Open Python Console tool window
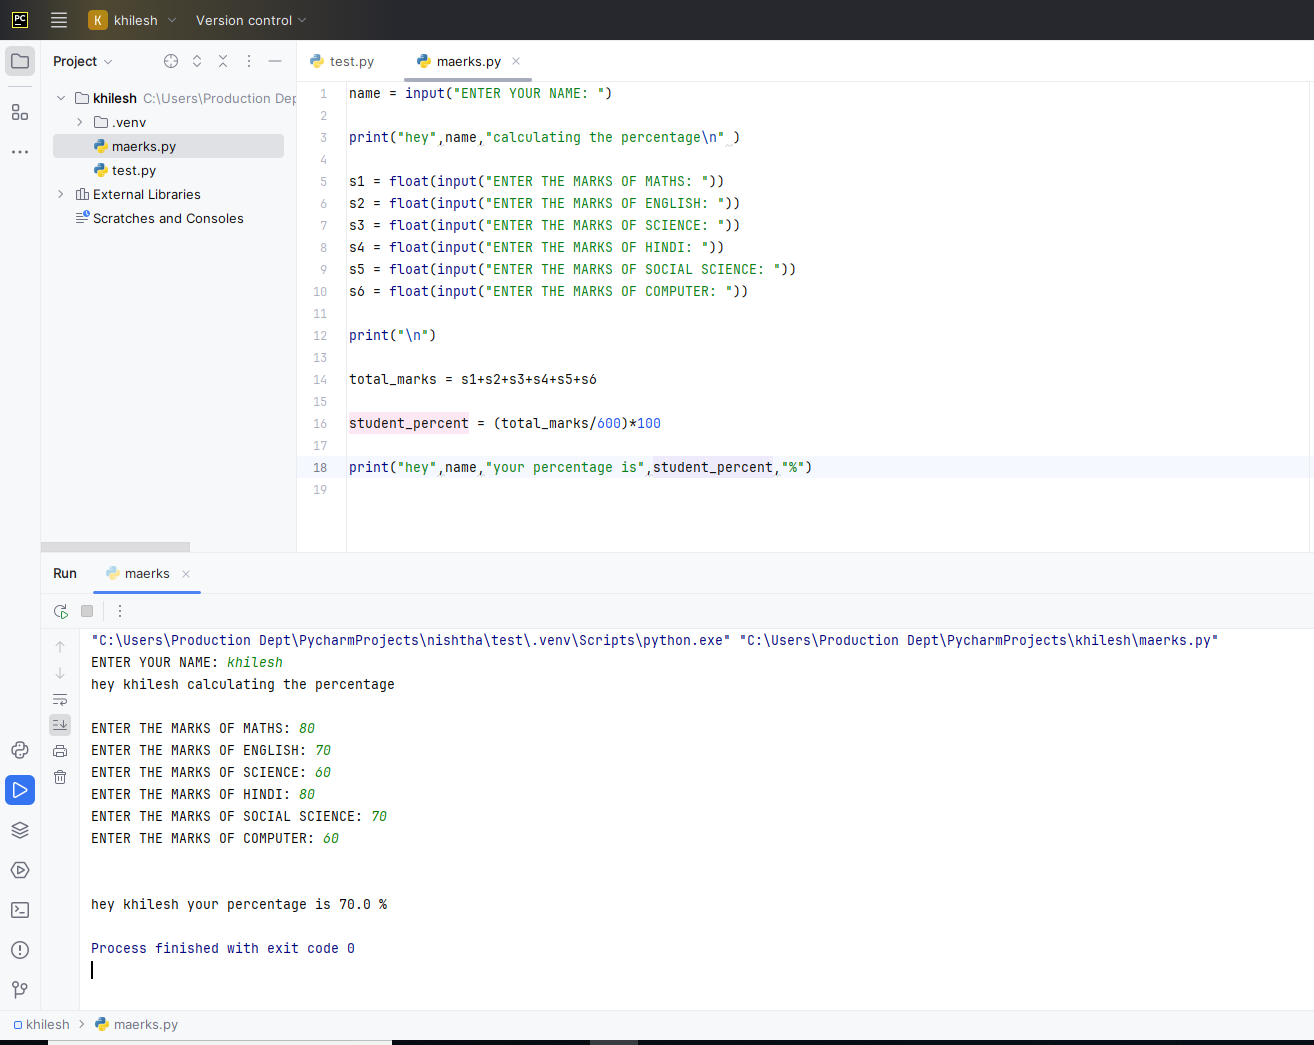This screenshot has height=1045, width=1314. pos(20,750)
